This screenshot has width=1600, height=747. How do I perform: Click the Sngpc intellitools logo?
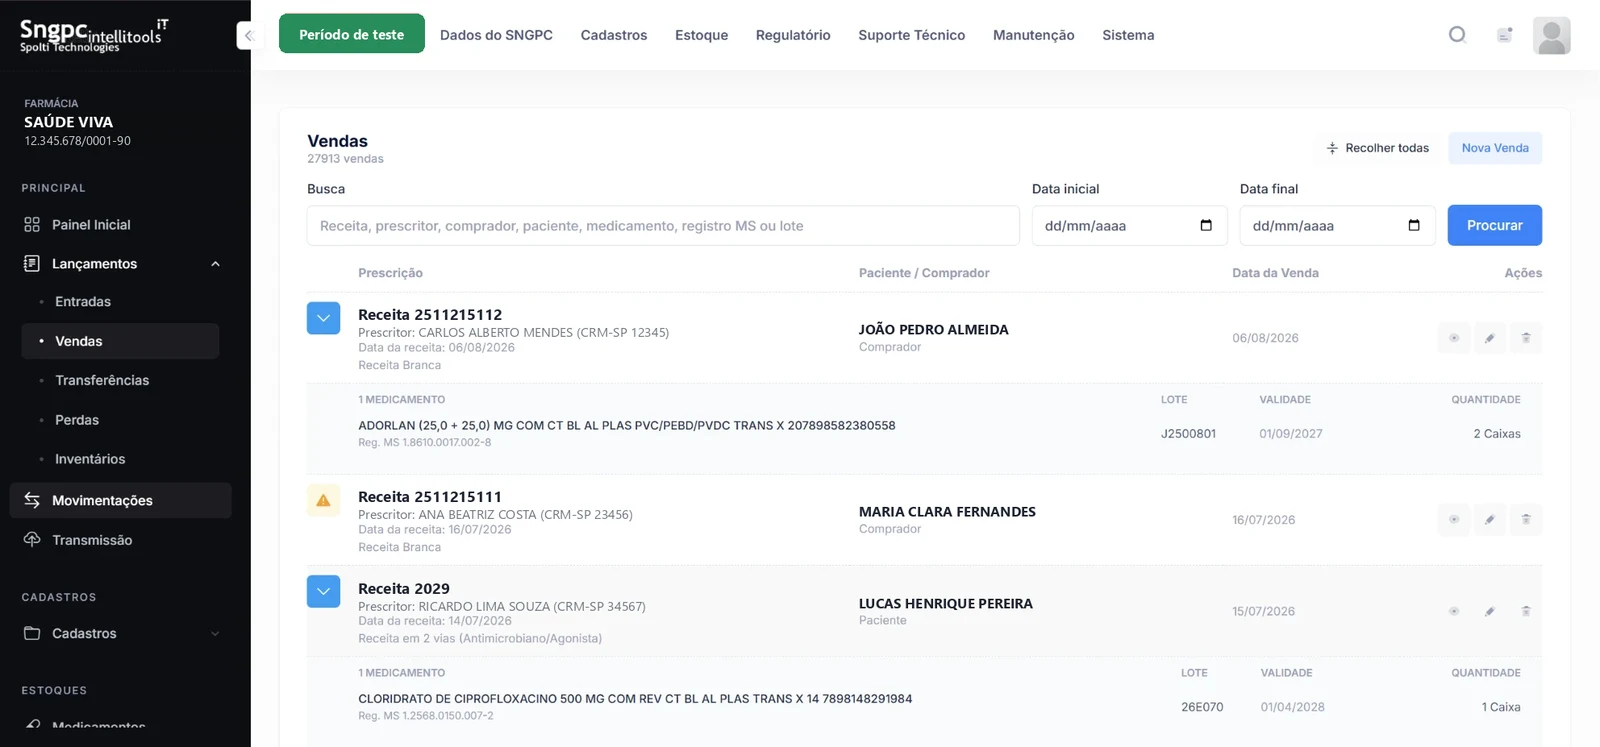[94, 35]
